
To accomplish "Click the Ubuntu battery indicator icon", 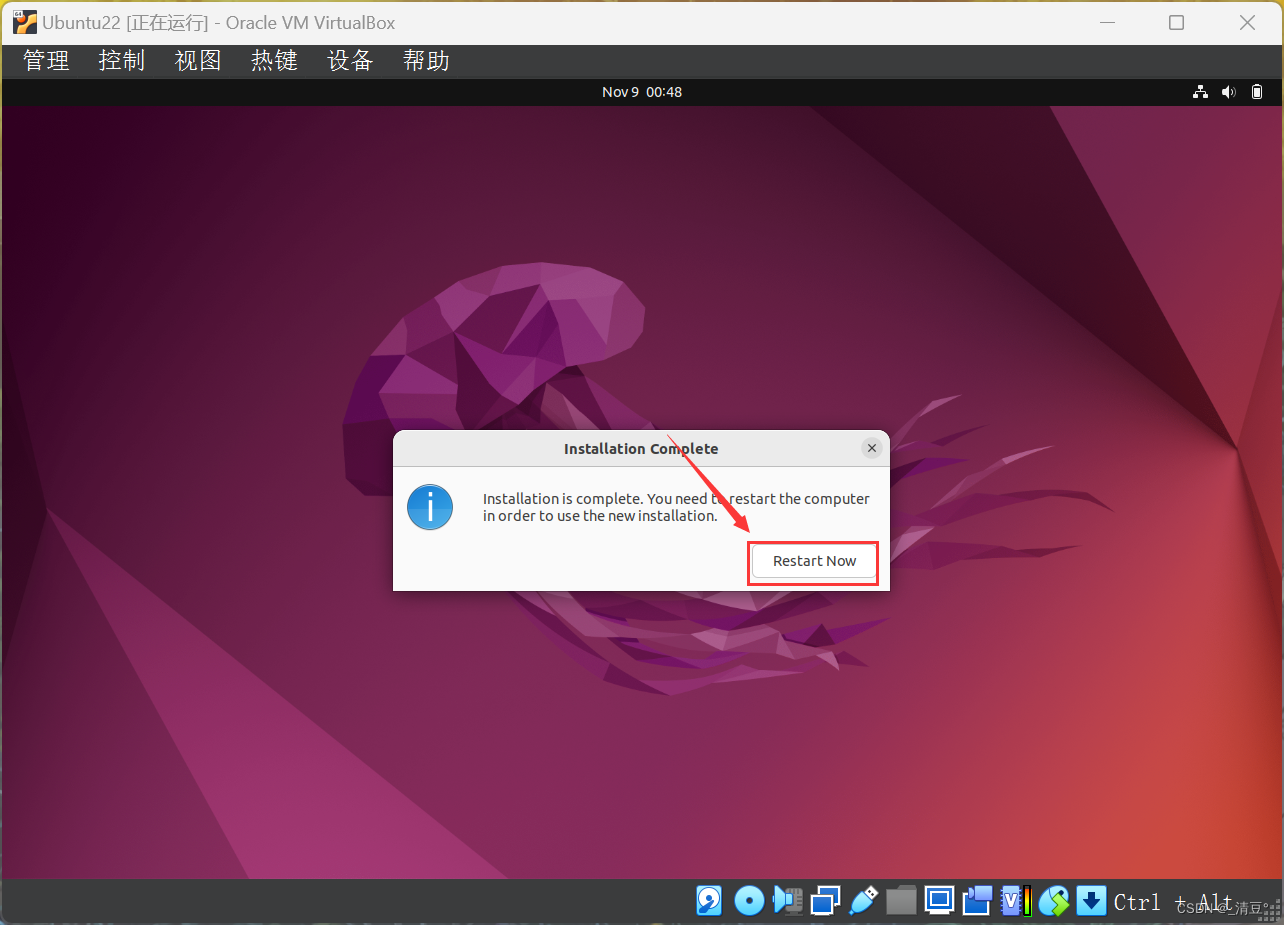I will (x=1257, y=92).
